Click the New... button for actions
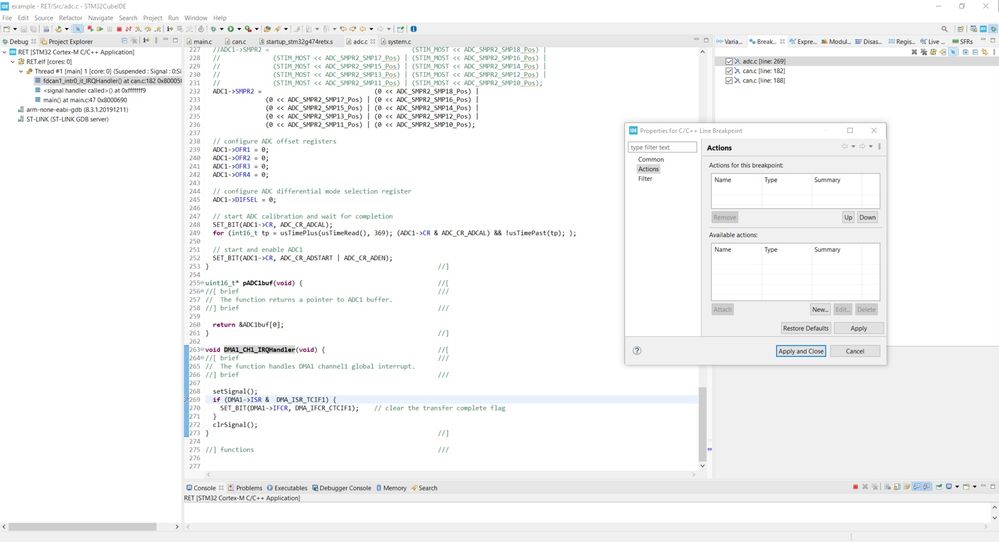 (819, 309)
